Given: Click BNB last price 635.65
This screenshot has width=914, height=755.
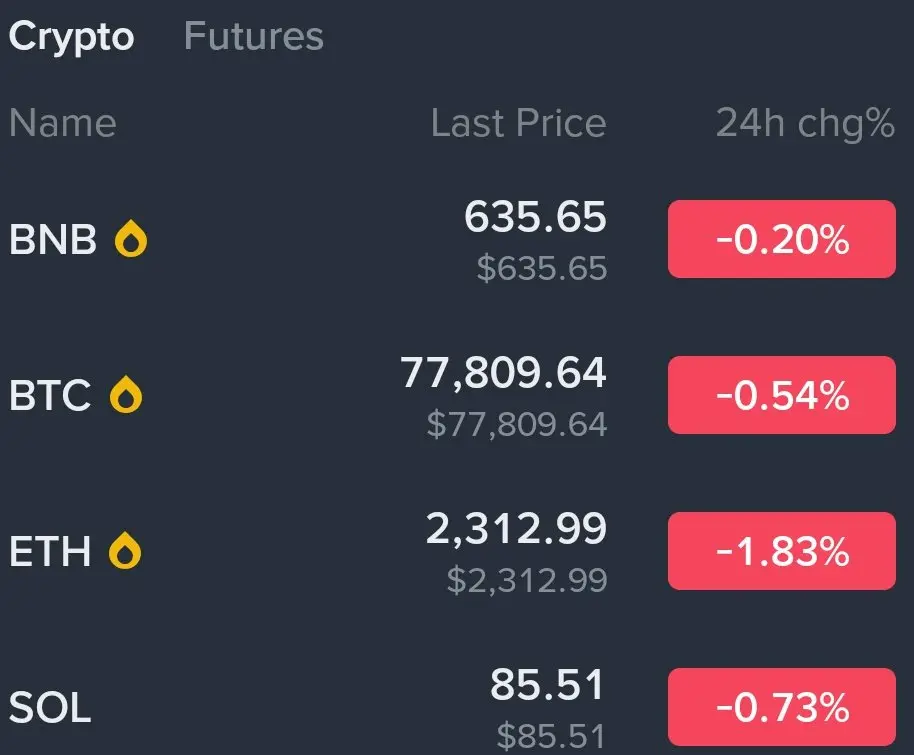Looking at the screenshot, I should pyautogui.click(x=535, y=217).
